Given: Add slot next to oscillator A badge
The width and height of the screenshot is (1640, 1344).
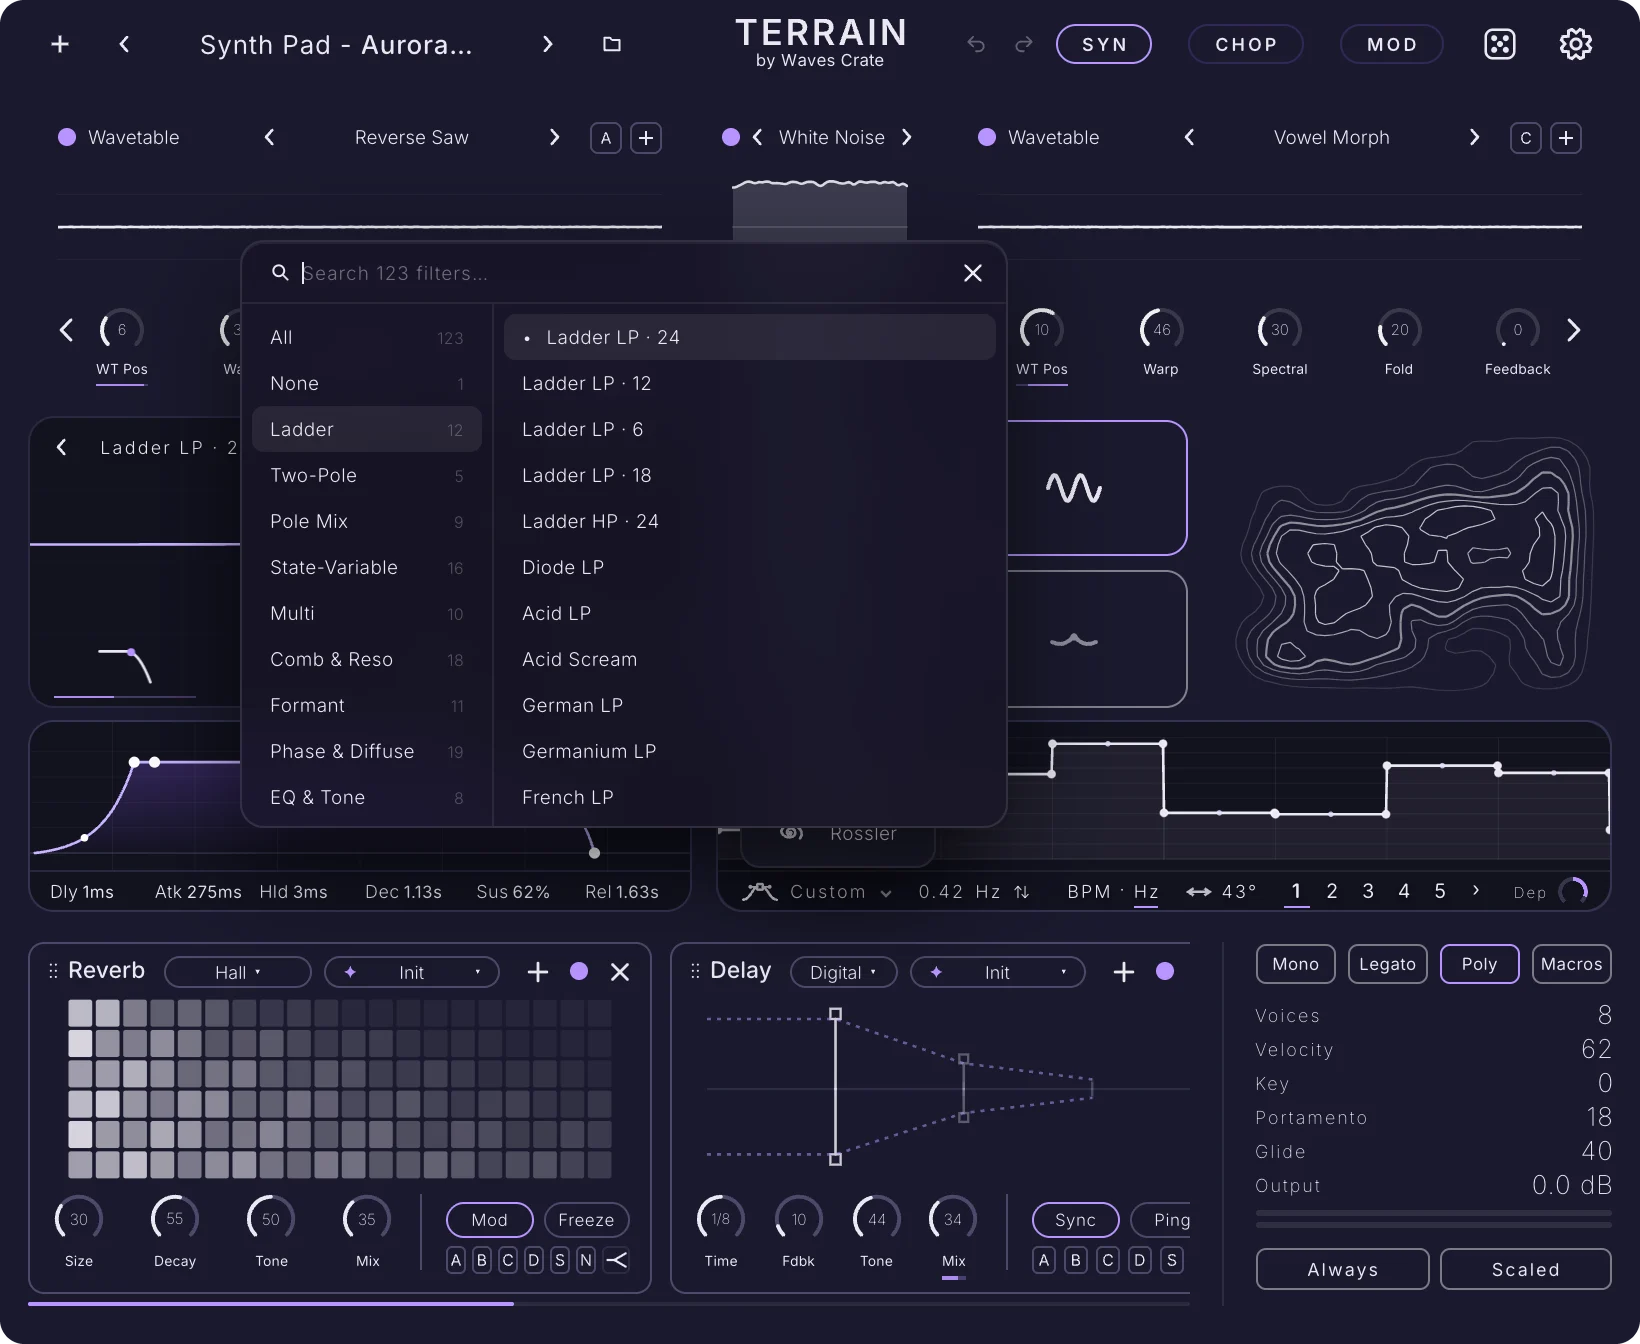Looking at the screenshot, I should click(646, 138).
